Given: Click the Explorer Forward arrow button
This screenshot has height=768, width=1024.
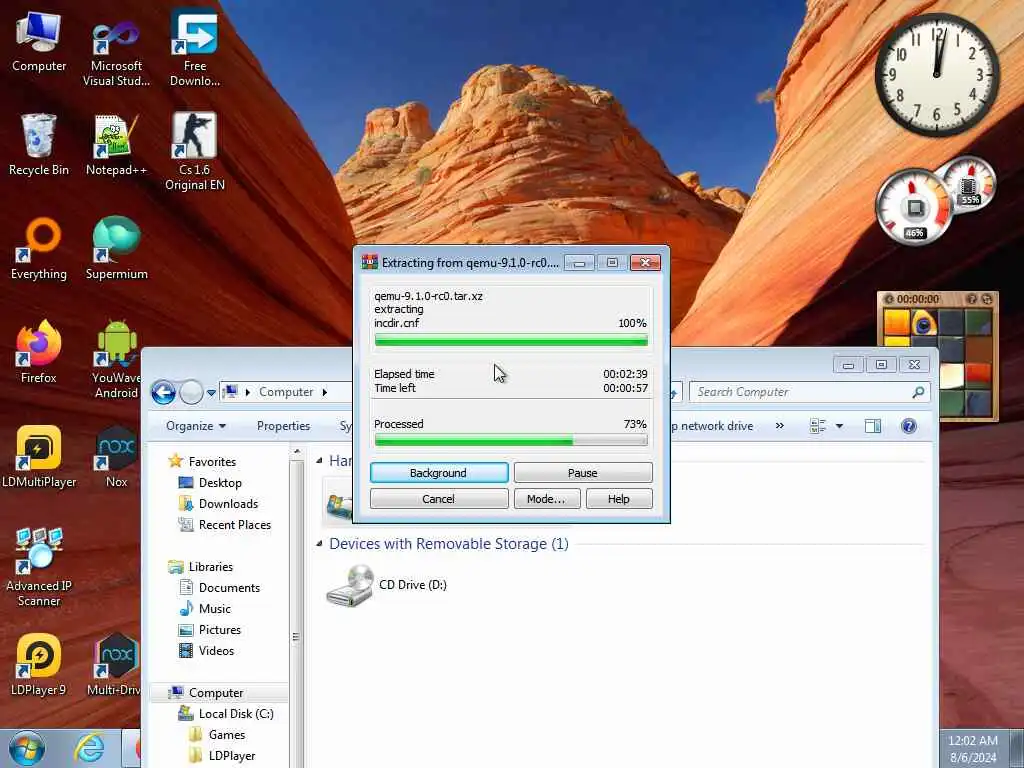Looking at the screenshot, I should click(191, 392).
